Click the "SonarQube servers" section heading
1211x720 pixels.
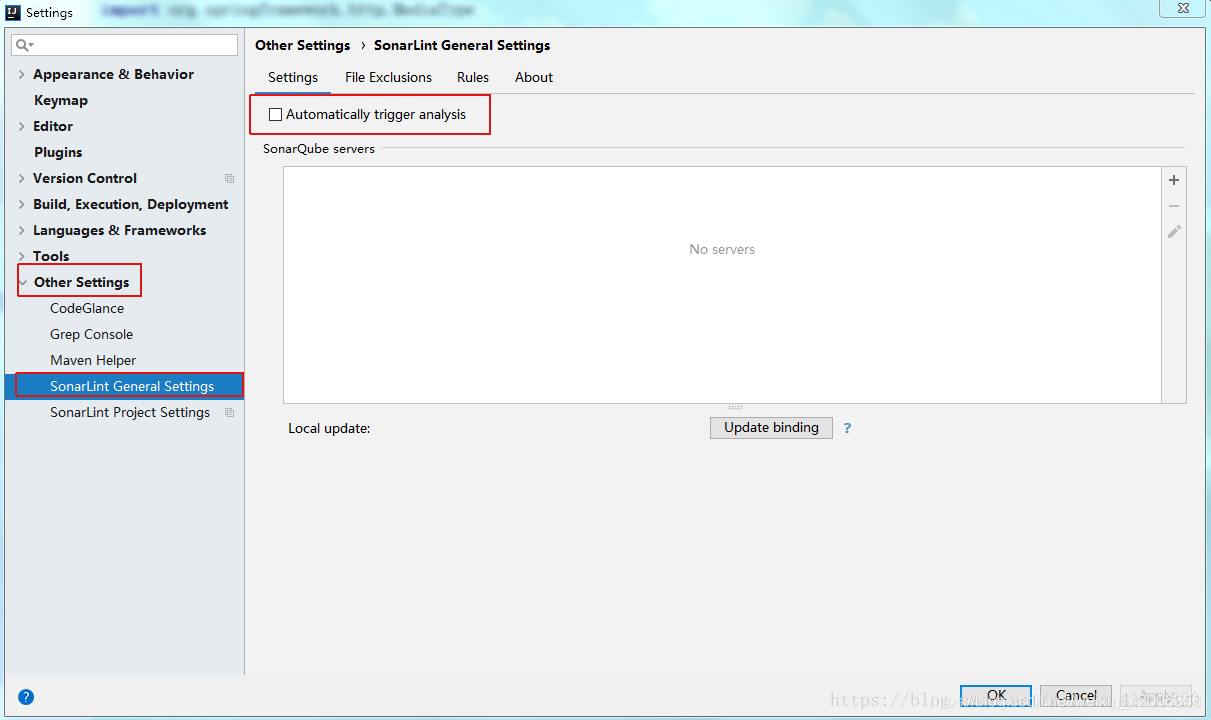coord(319,149)
